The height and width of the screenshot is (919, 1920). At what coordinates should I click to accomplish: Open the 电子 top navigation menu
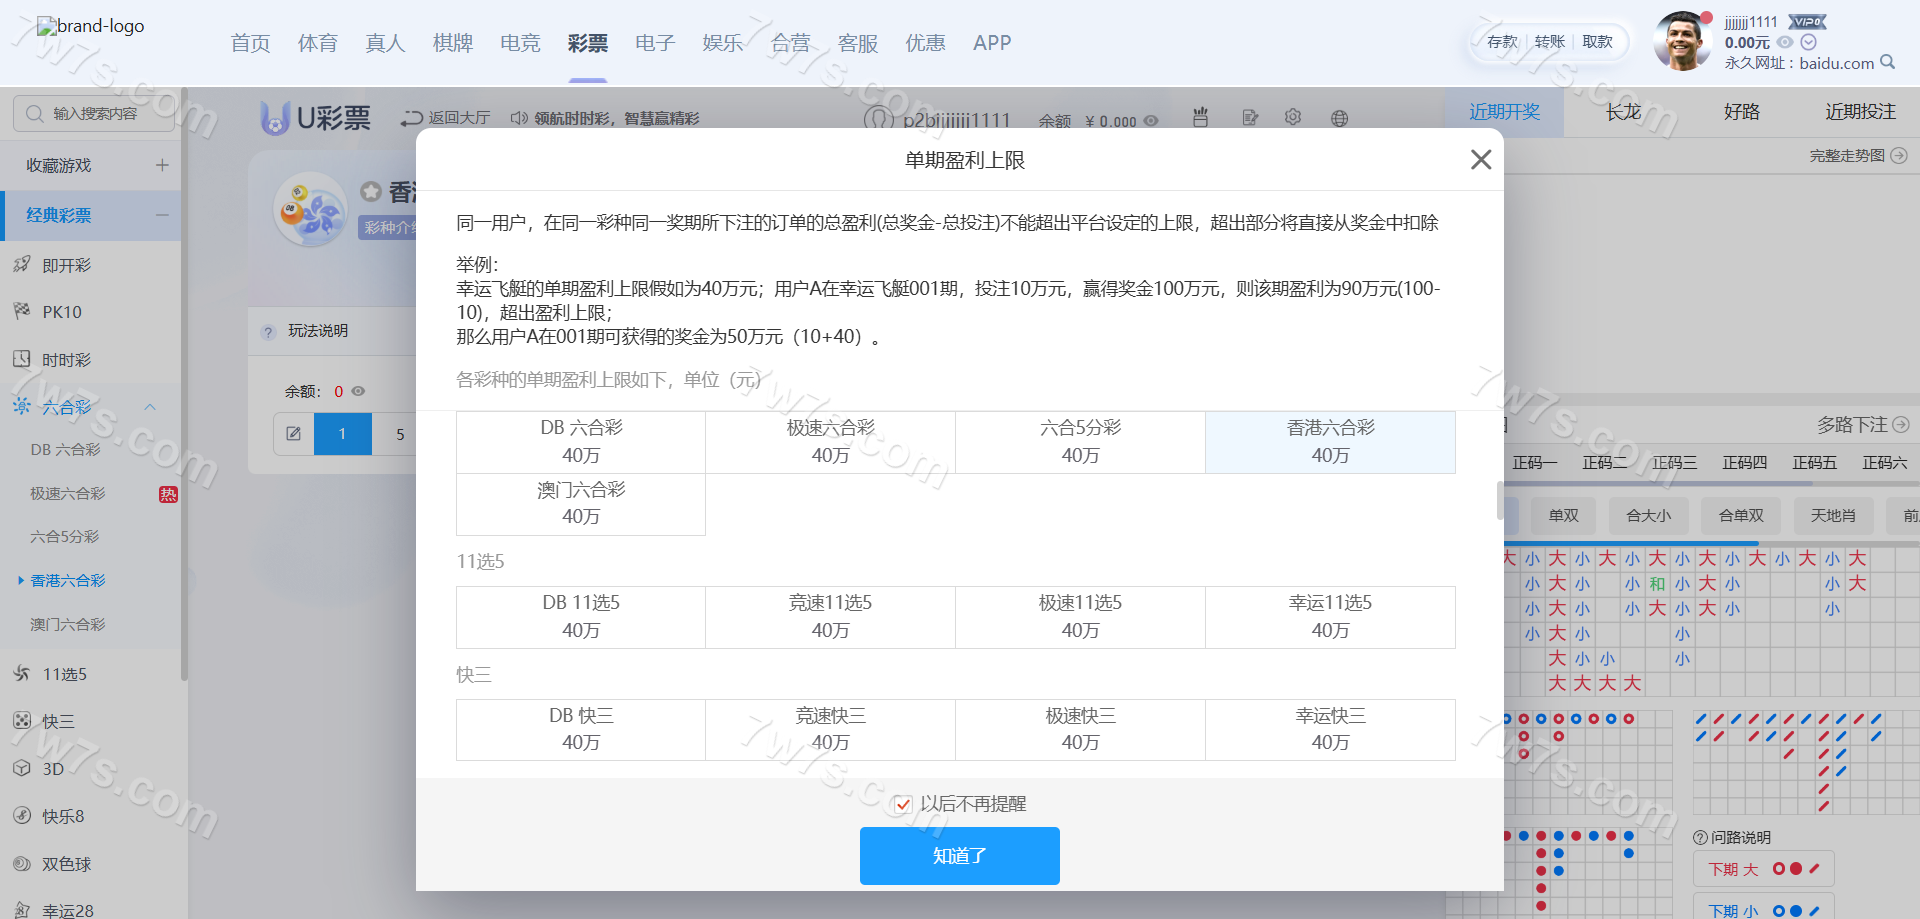[655, 43]
